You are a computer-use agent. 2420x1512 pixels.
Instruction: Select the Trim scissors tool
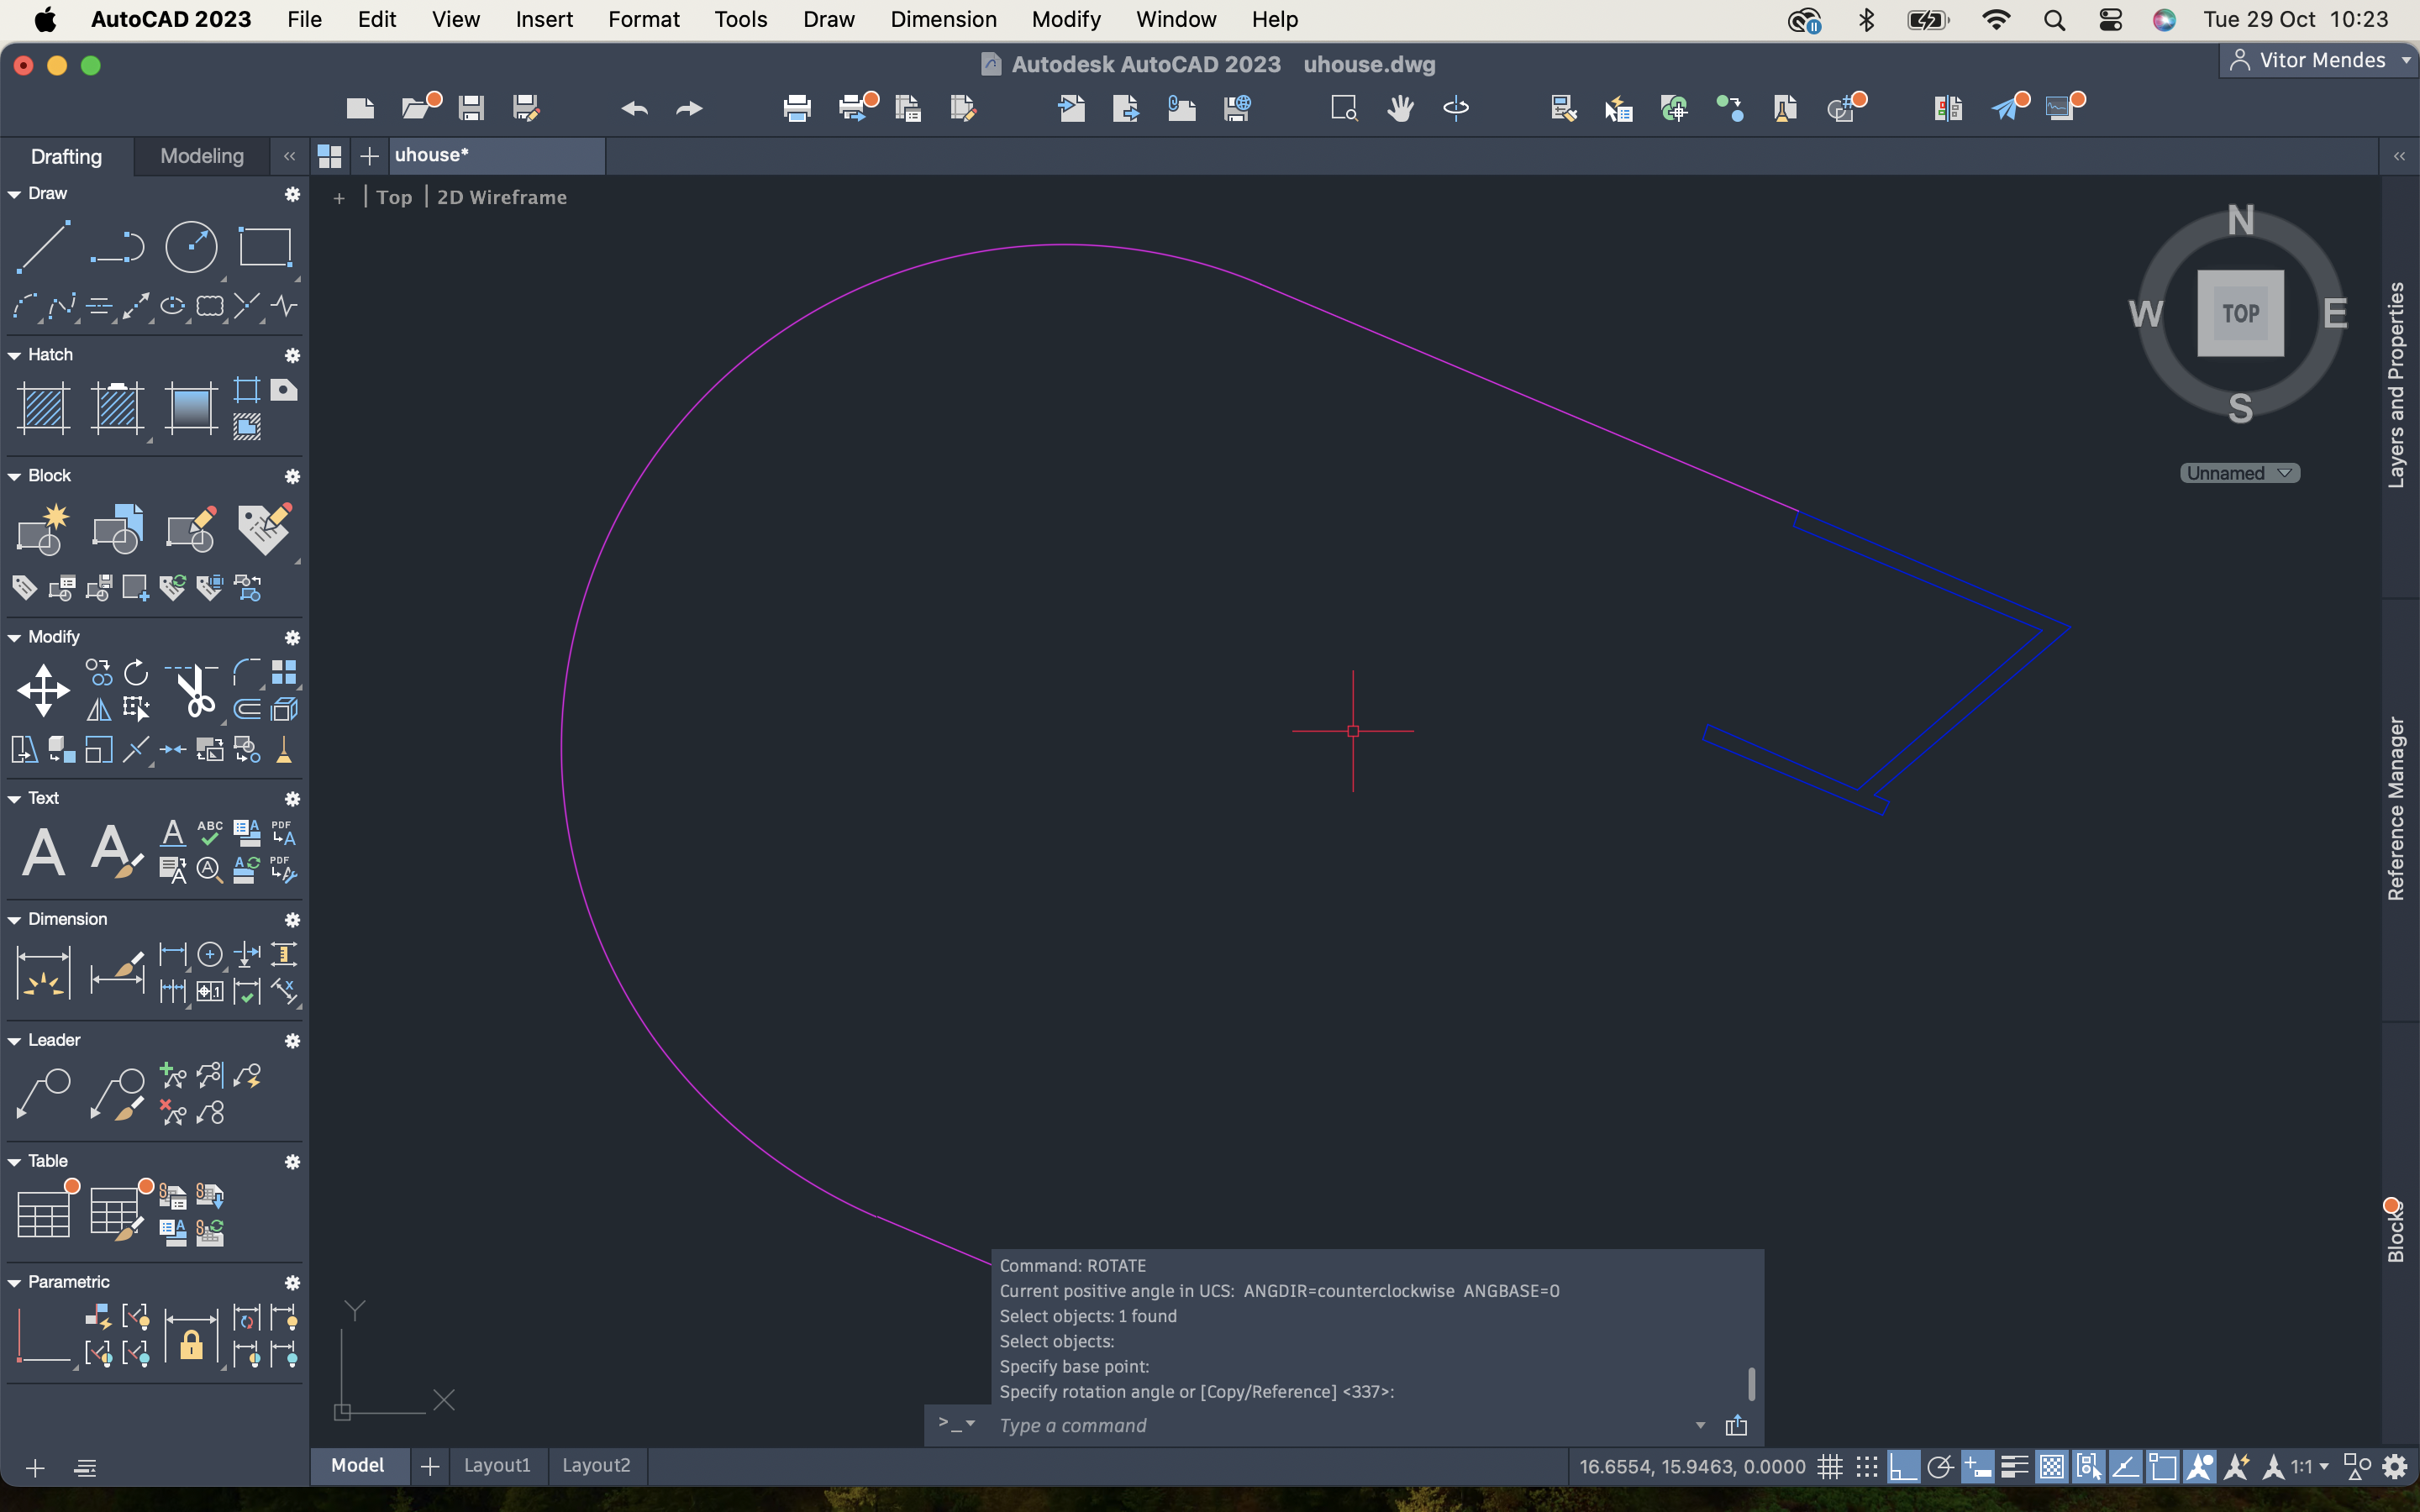(191, 690)
